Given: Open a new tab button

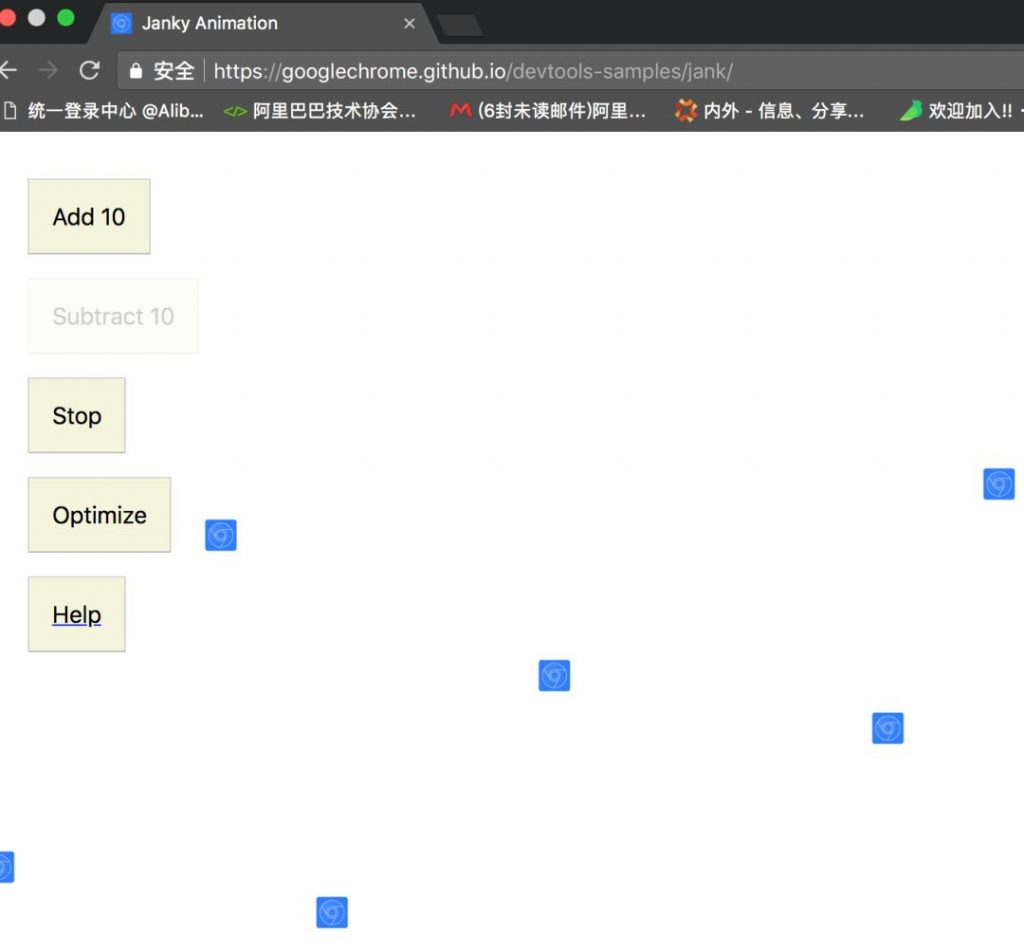Looking at the screenshot, I should coord(460,25).
